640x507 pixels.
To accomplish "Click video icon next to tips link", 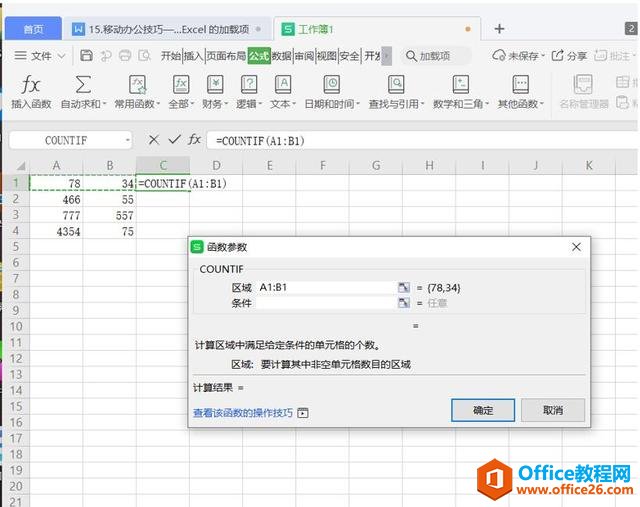I will pos(303,413).
